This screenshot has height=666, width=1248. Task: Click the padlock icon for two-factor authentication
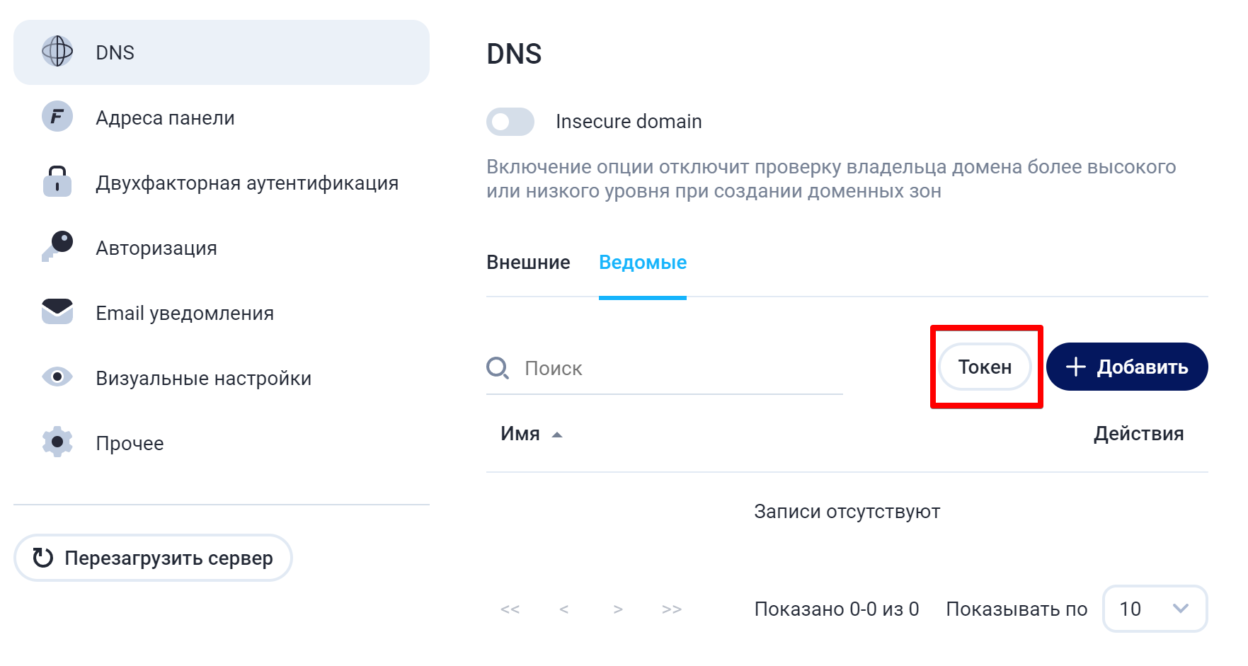(x=57, y=182)
